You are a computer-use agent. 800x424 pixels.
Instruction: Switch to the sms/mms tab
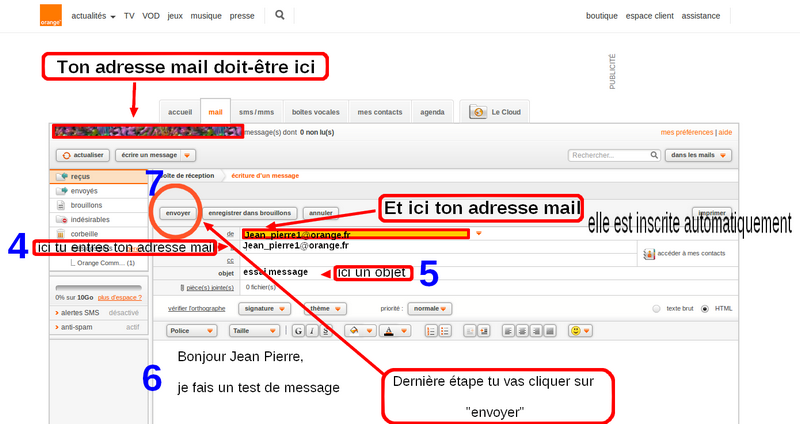(257, 112)
